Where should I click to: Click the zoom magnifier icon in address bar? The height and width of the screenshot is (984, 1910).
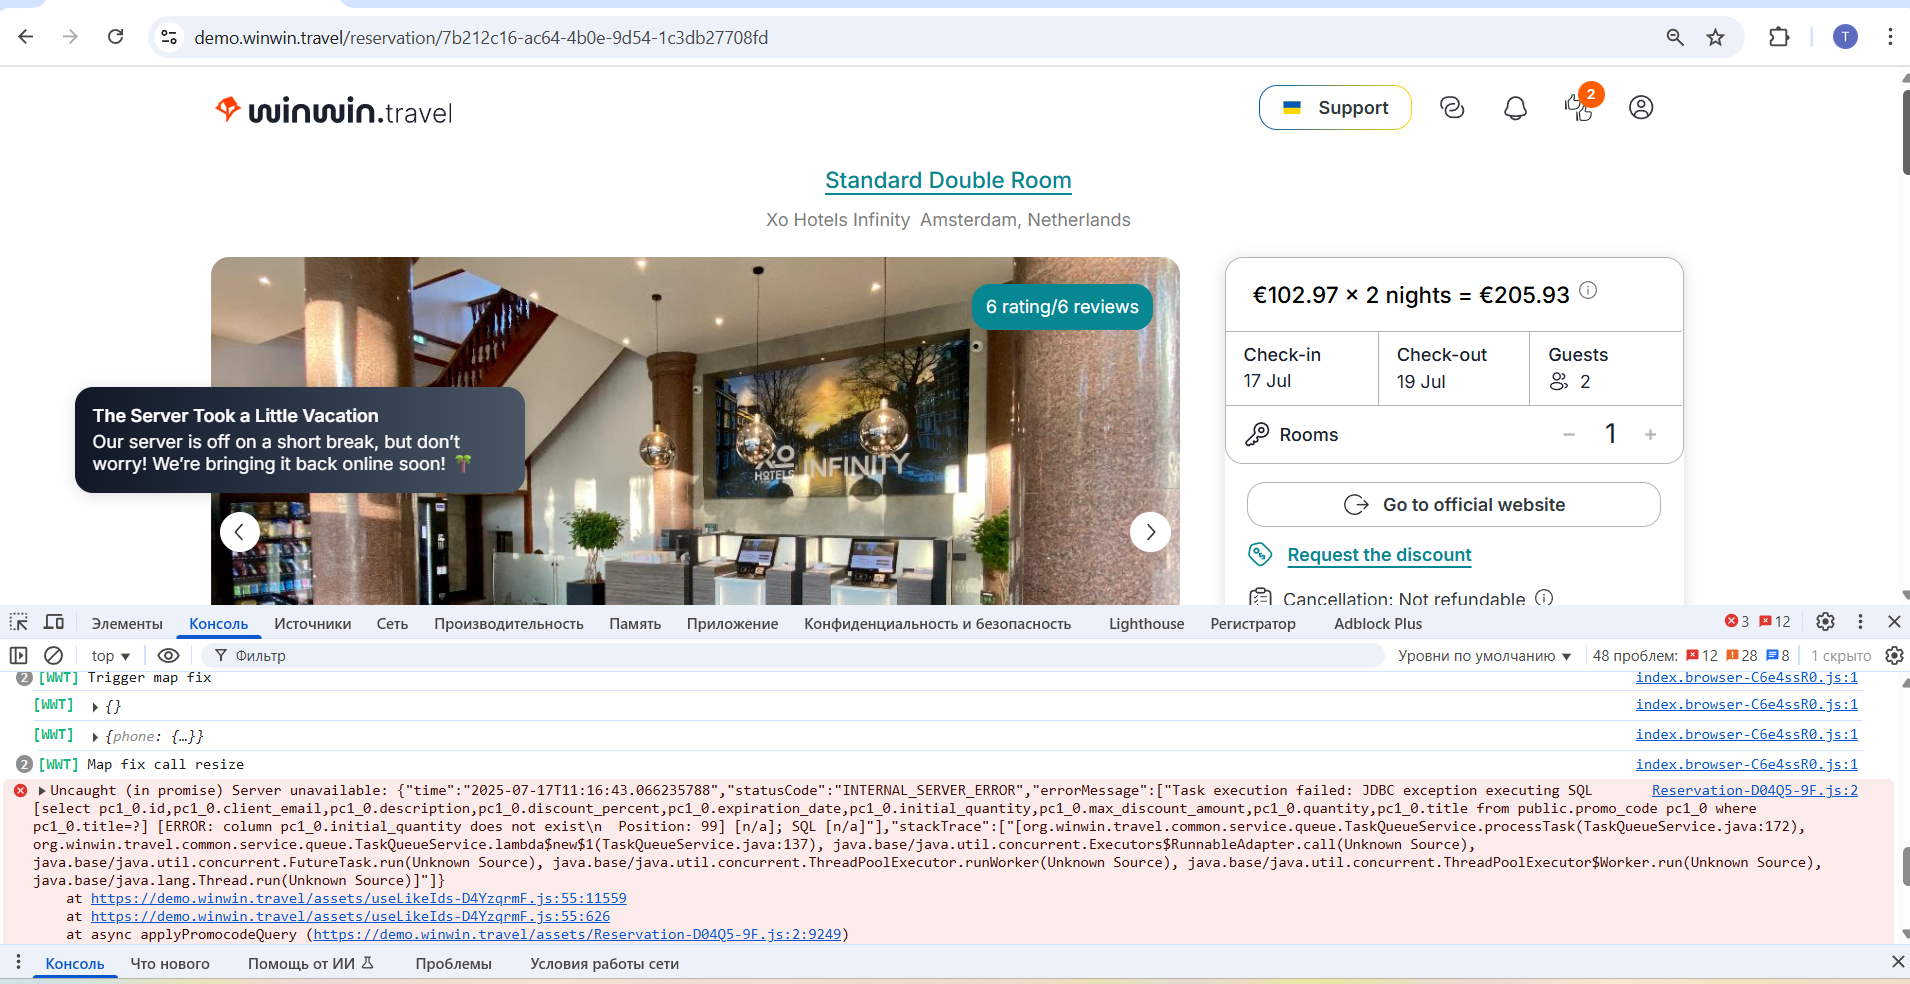[x=1675, y=37]
